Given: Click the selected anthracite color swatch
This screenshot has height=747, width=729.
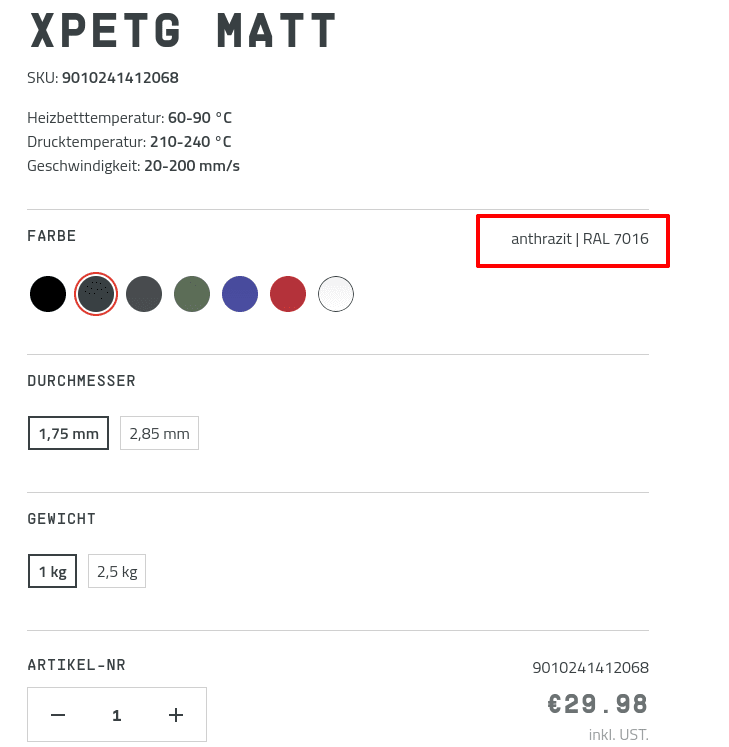Looking at the screenshot, I should [96, 294].
